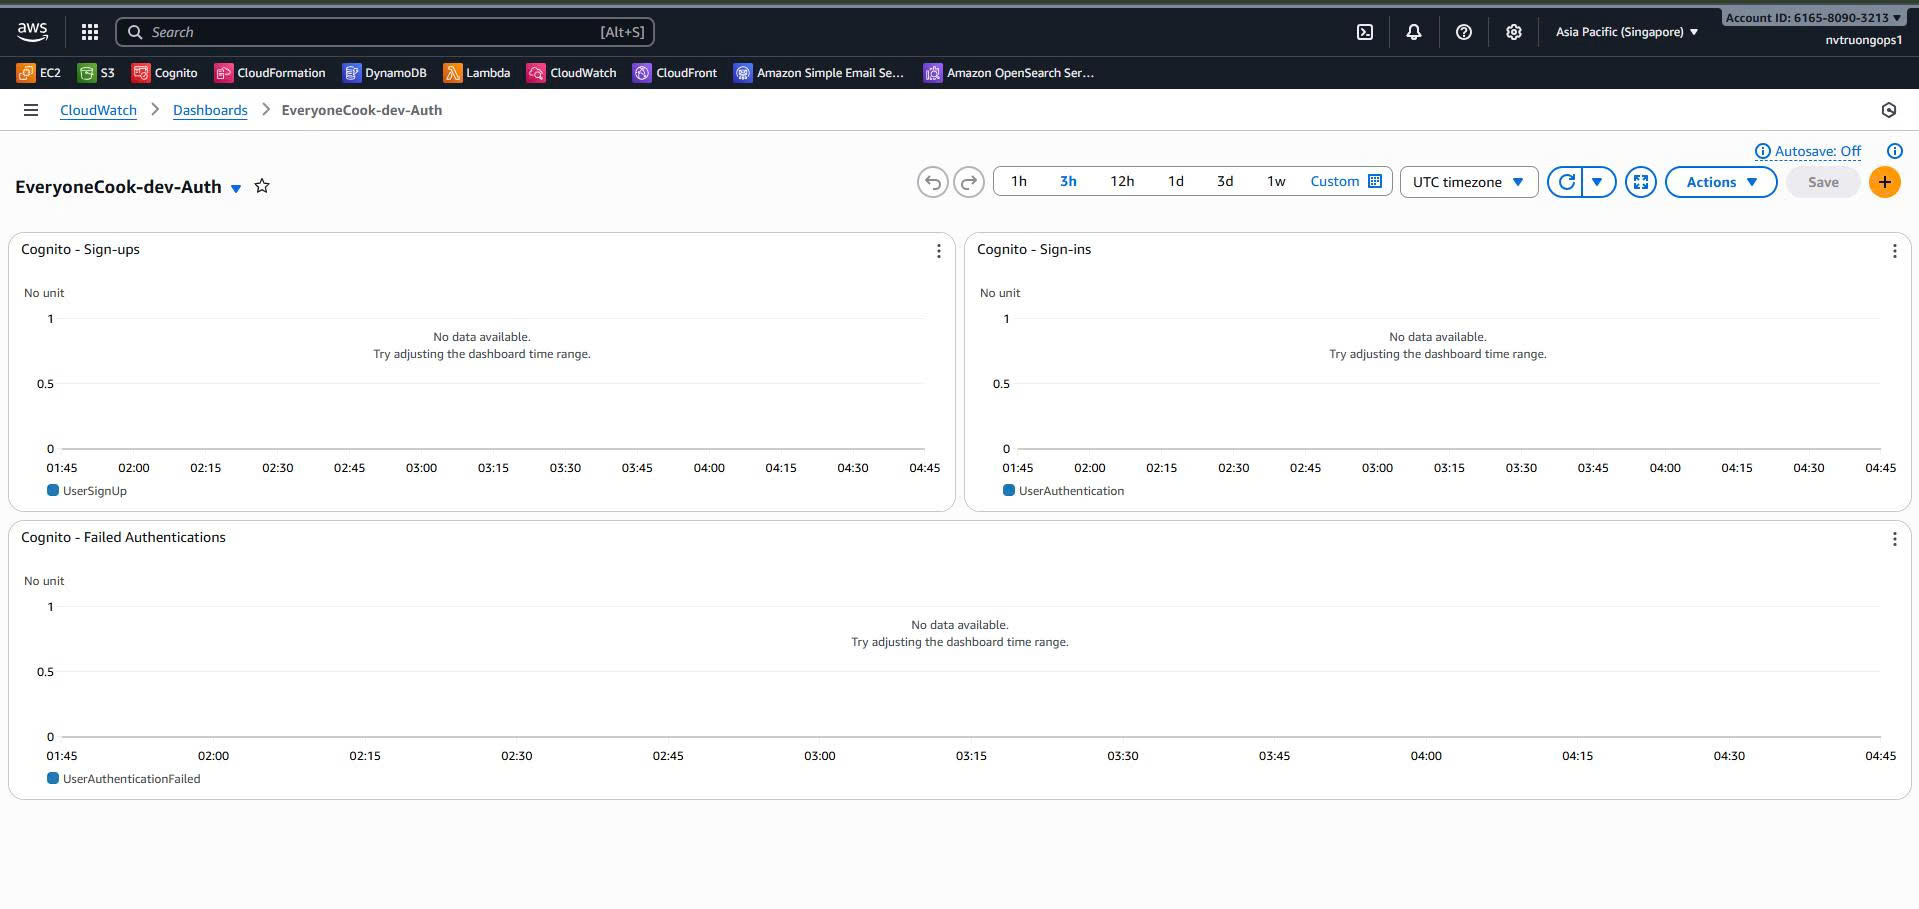Viewport: 1919px width, 909px height.
Task: Open the hexagon tool icon beside the breadcrumb
Action: (1889, 110)
